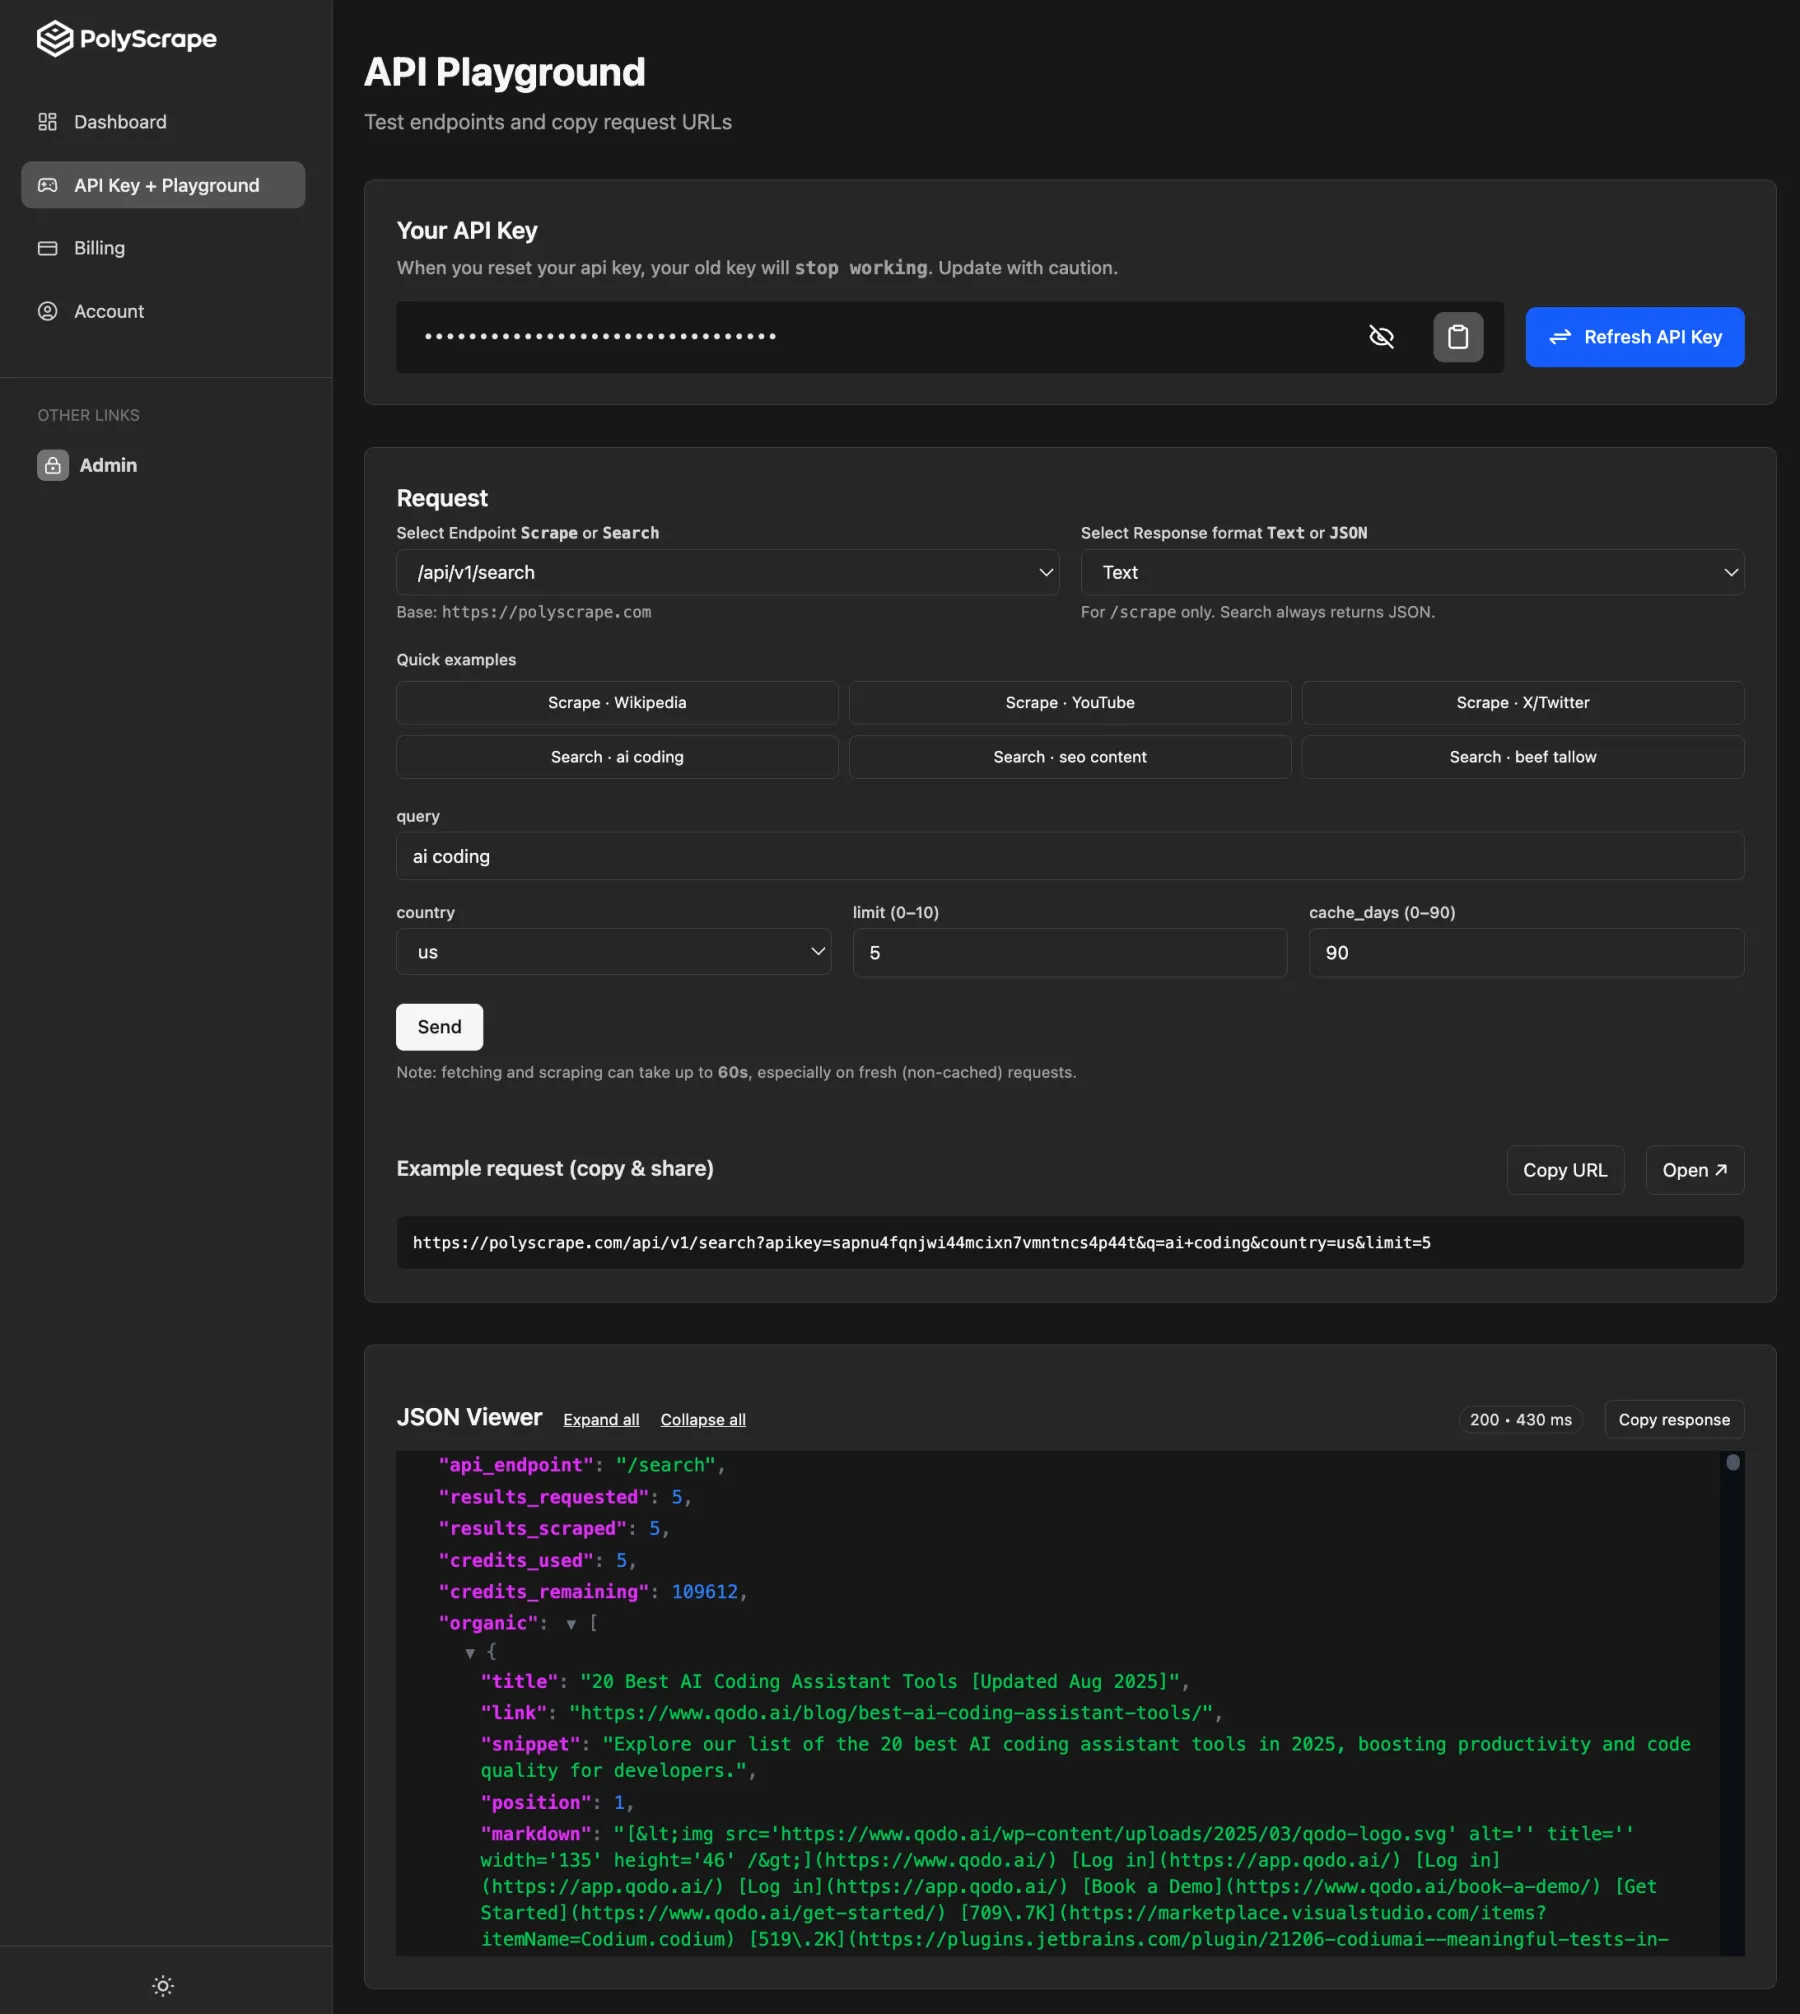The width and height of the screenshot is (1800, 2014).
Task: Click the "snippet" key in JSON
Action: (x=530, y=1745)
